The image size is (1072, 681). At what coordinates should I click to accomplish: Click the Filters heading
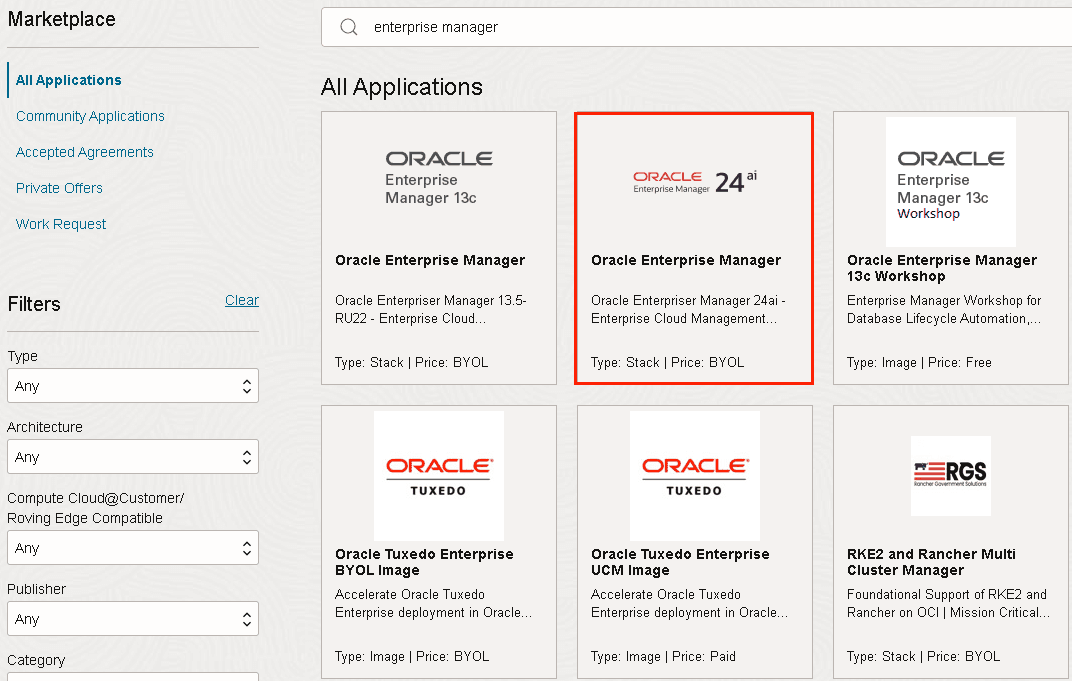coord(34,304)
